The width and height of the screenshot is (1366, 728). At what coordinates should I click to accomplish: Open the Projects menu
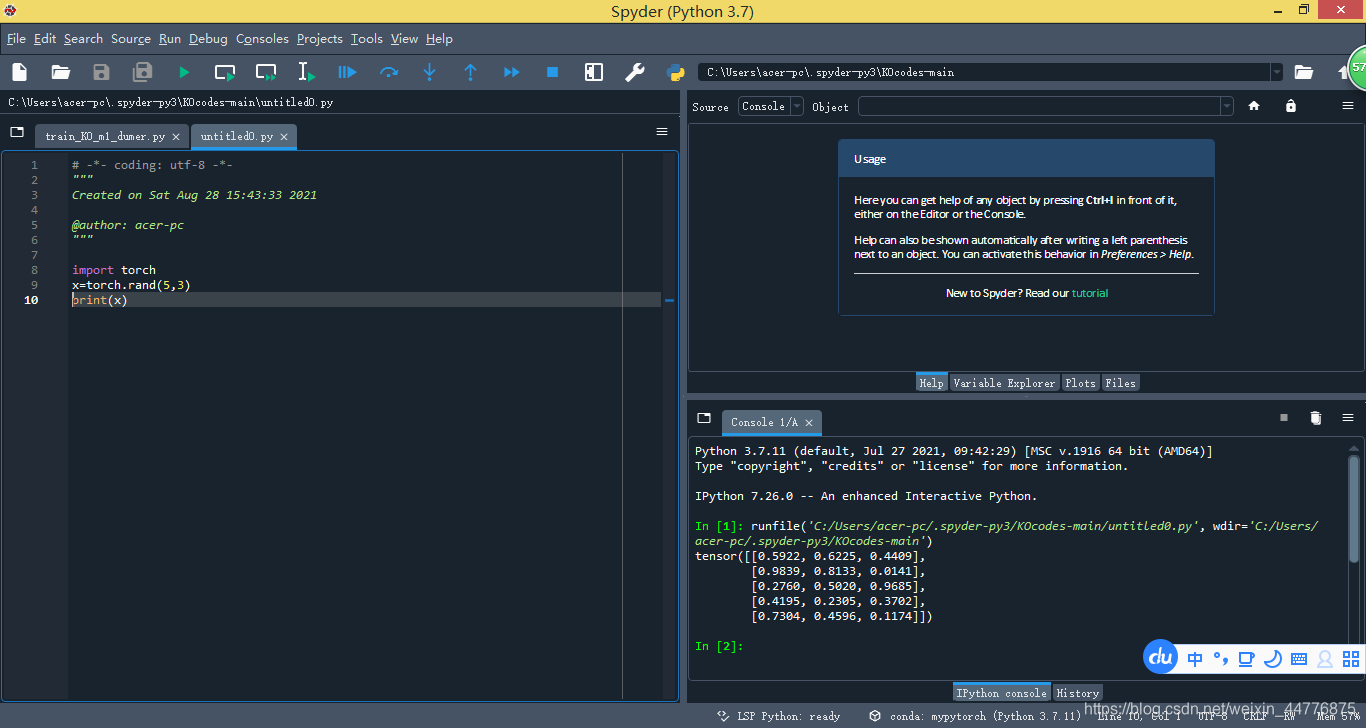[319, 39]
